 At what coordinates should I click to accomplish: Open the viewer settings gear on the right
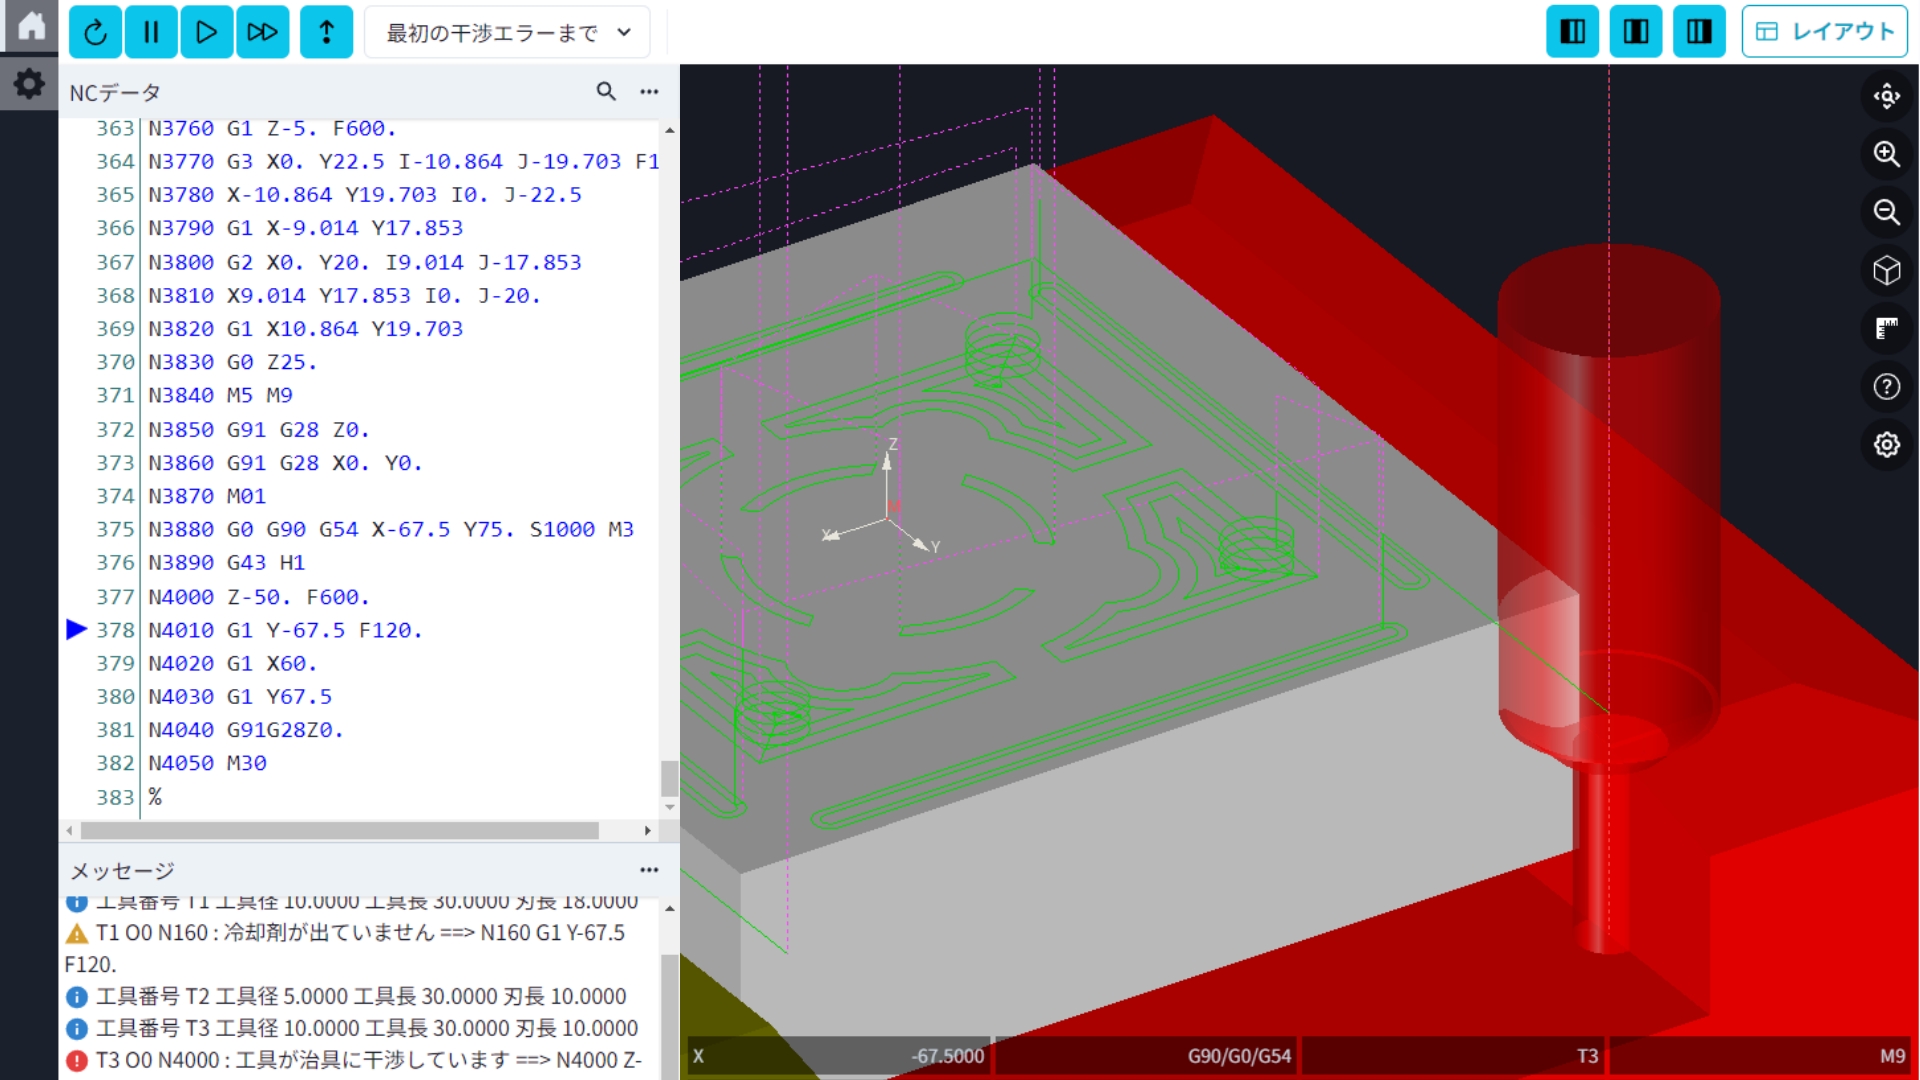1886,444
